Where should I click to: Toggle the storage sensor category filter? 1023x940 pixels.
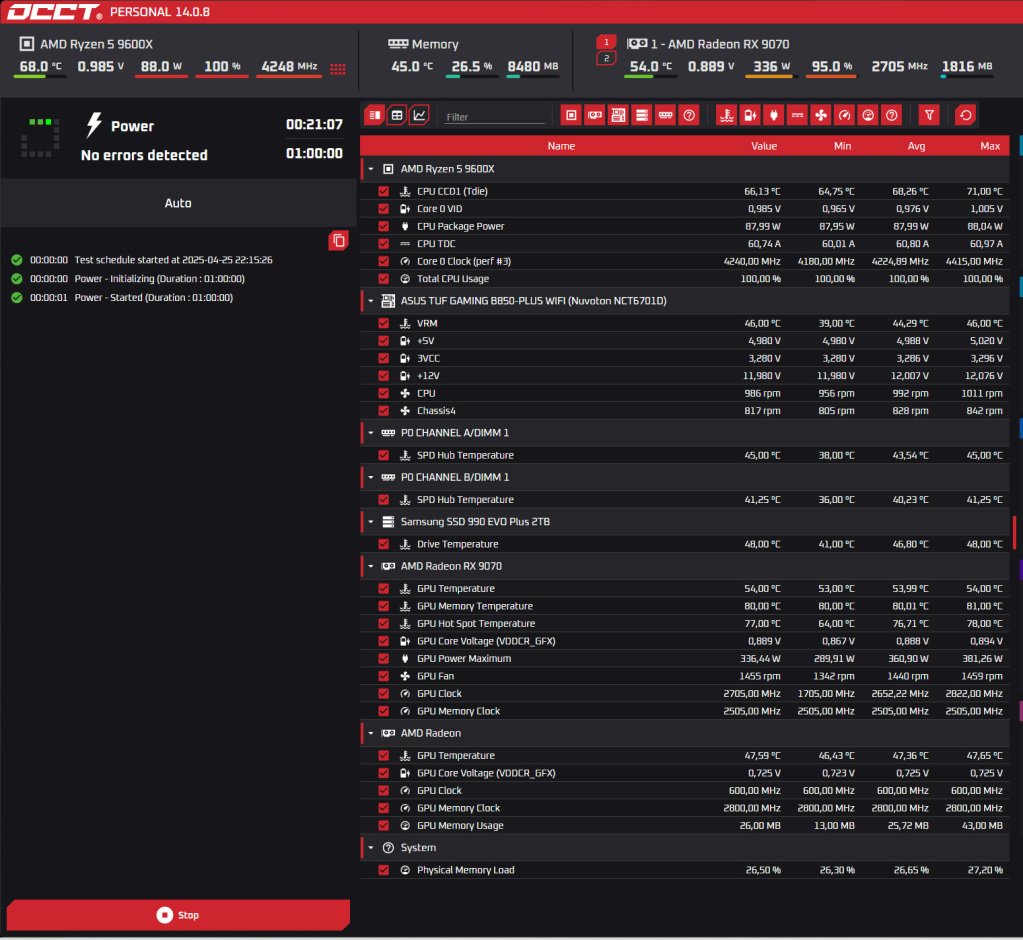[x=641, y=115]
